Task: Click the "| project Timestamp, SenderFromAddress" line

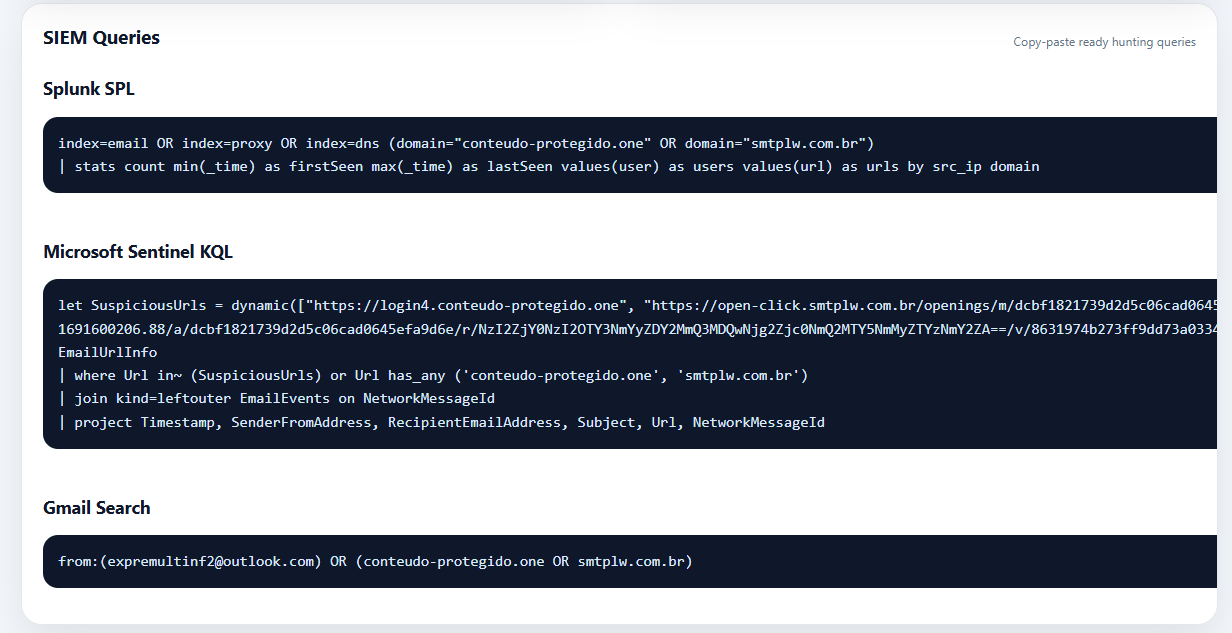Action: click(441, 423)
